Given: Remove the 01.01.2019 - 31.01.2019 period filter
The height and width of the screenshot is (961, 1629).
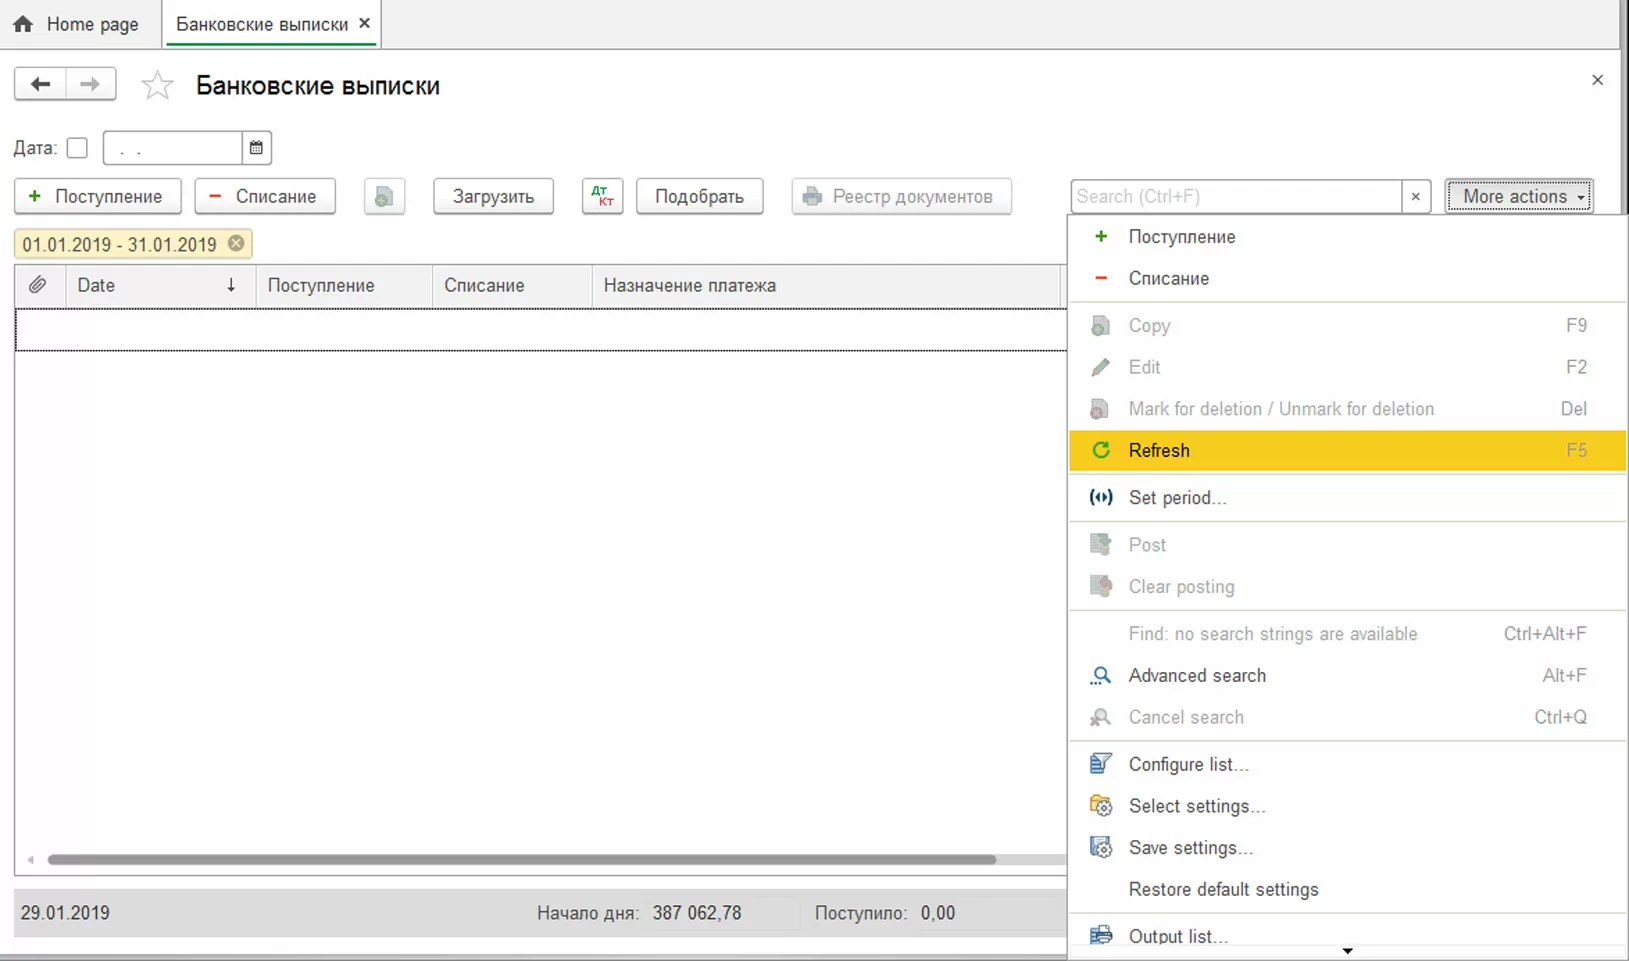Looking at the screenshot, I should click(236, 243).
